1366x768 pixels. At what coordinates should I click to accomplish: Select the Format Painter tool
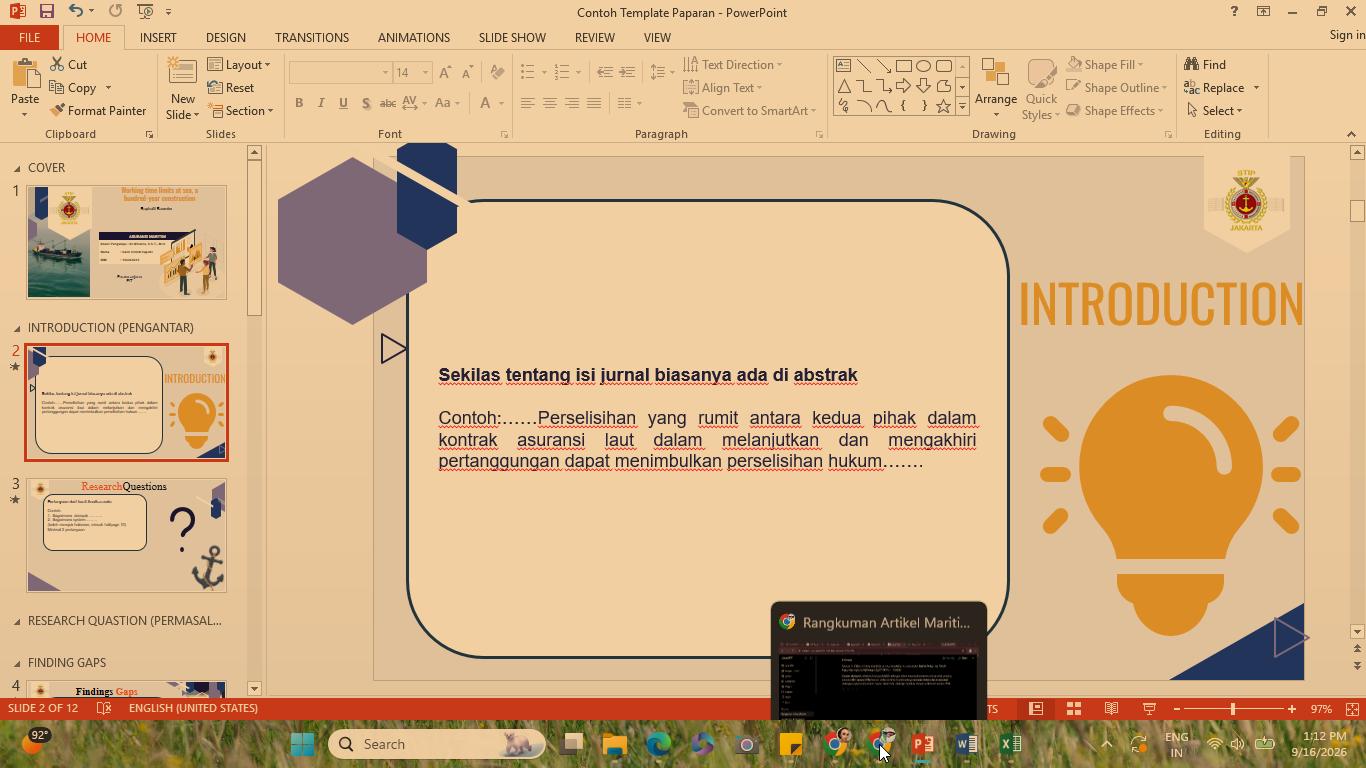click(98, 110)
